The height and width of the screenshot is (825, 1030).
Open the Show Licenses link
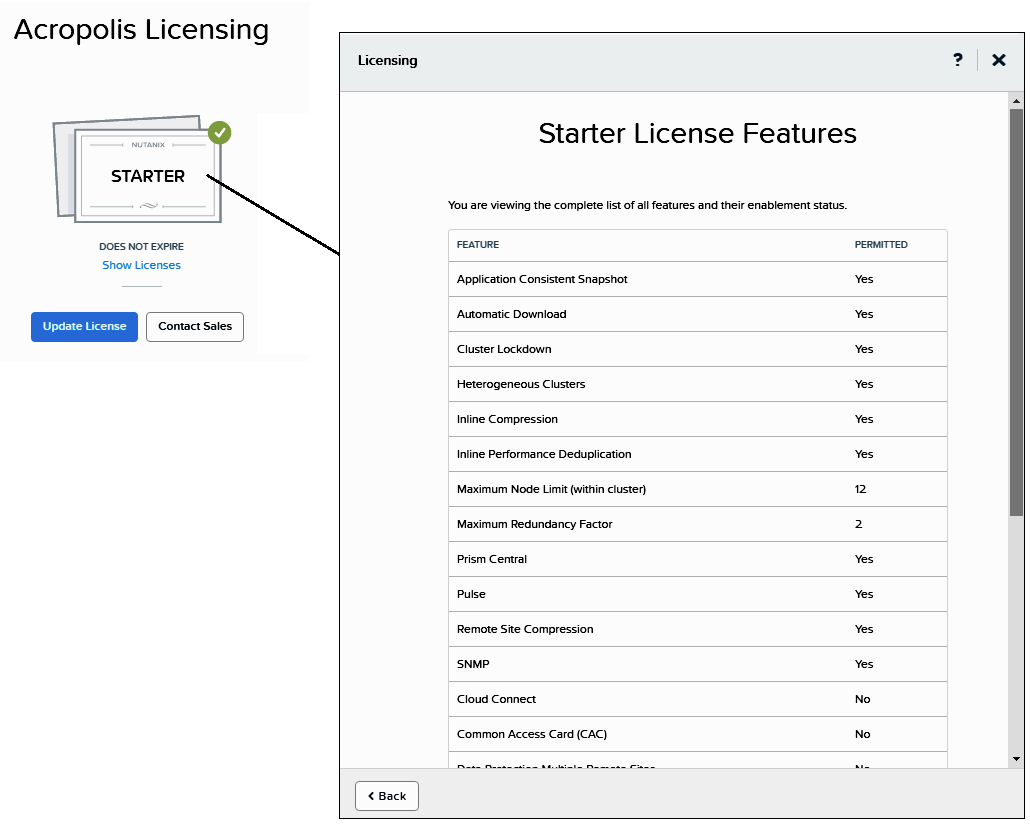tap(141, 265)
